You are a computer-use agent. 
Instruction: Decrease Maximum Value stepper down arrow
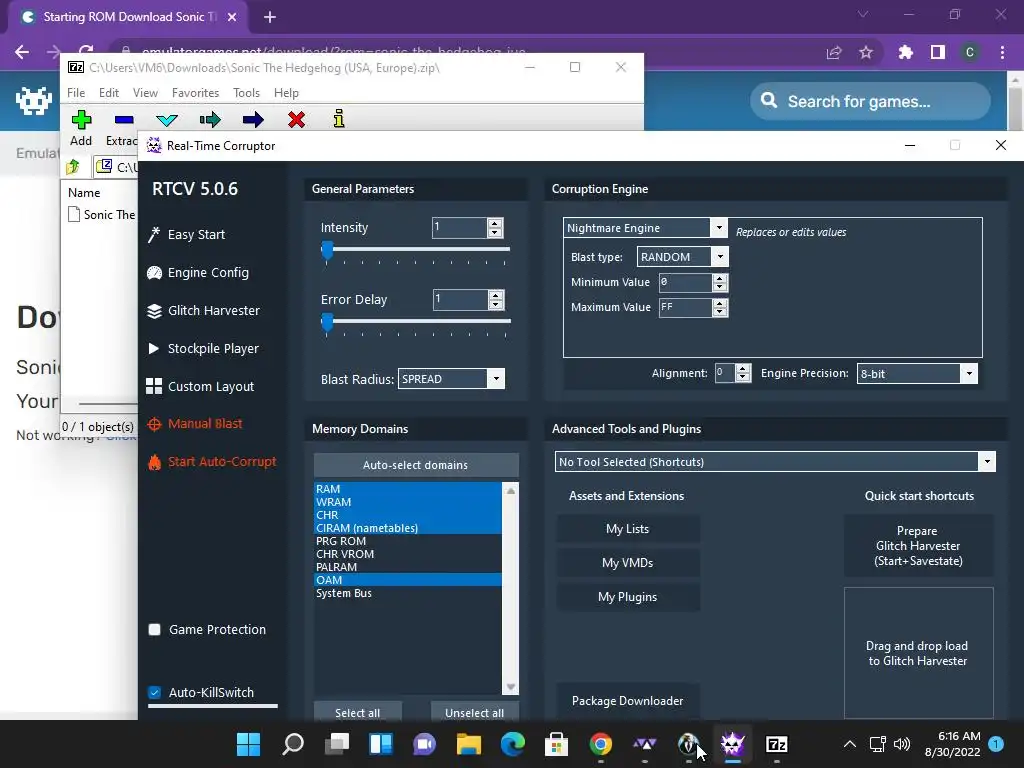(x=720, y=312)
